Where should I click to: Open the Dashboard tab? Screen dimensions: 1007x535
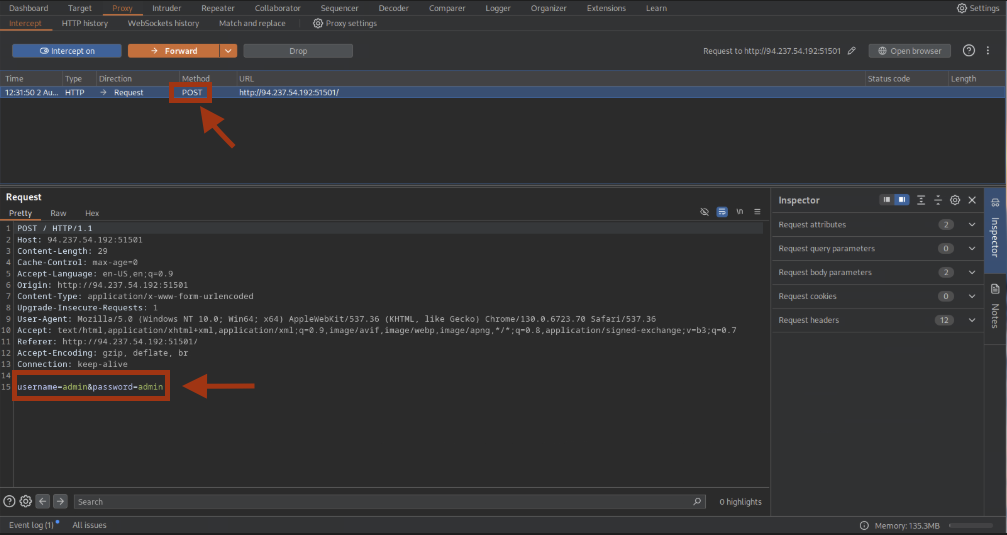[x=28, y=8]
